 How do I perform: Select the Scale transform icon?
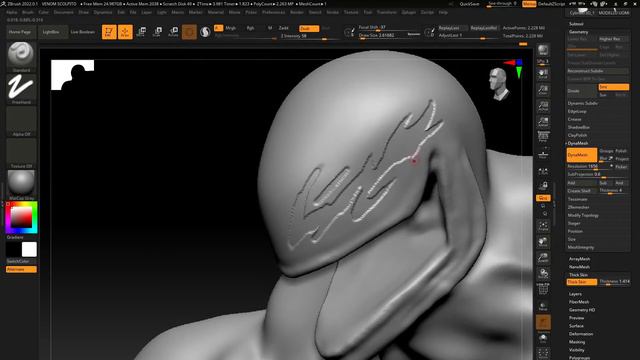pos(157,32)
